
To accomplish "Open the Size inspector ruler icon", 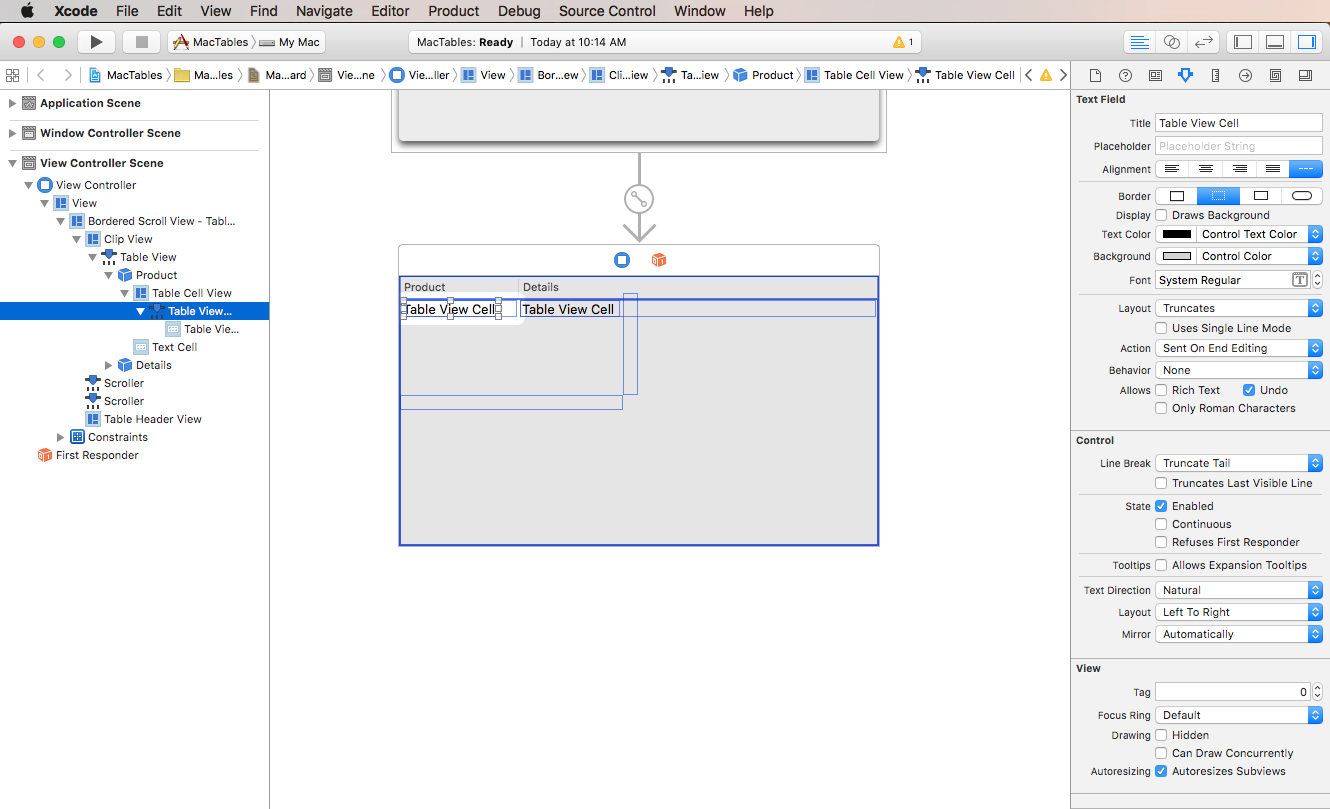I will 1216,75.
